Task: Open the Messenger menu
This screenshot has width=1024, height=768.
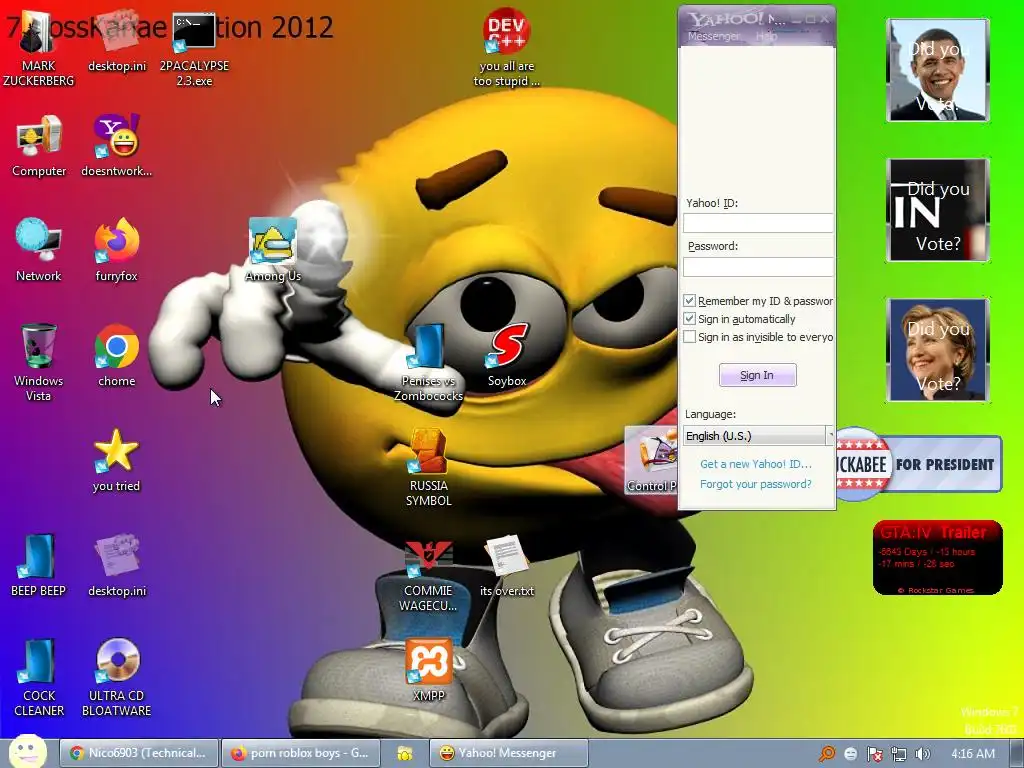Action: [713, 37]
